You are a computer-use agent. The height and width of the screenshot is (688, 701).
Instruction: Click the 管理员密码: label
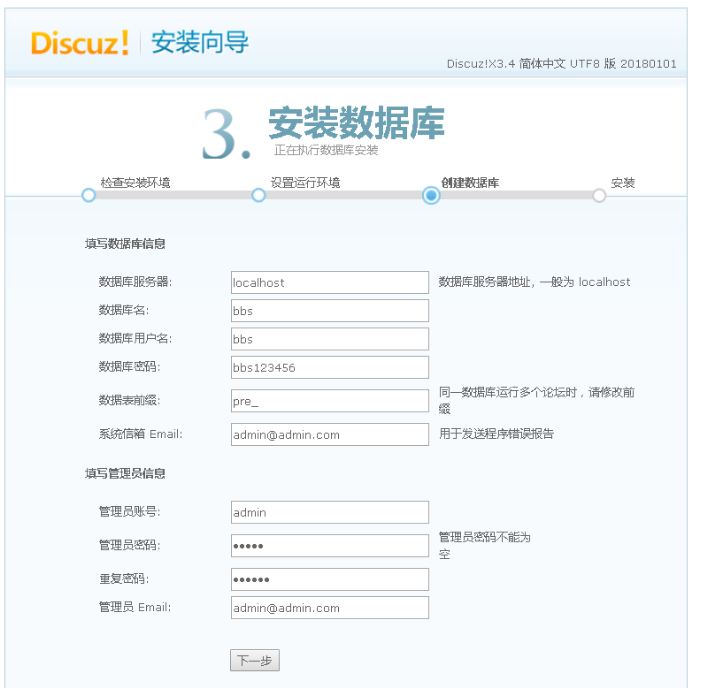pos(129,545)
